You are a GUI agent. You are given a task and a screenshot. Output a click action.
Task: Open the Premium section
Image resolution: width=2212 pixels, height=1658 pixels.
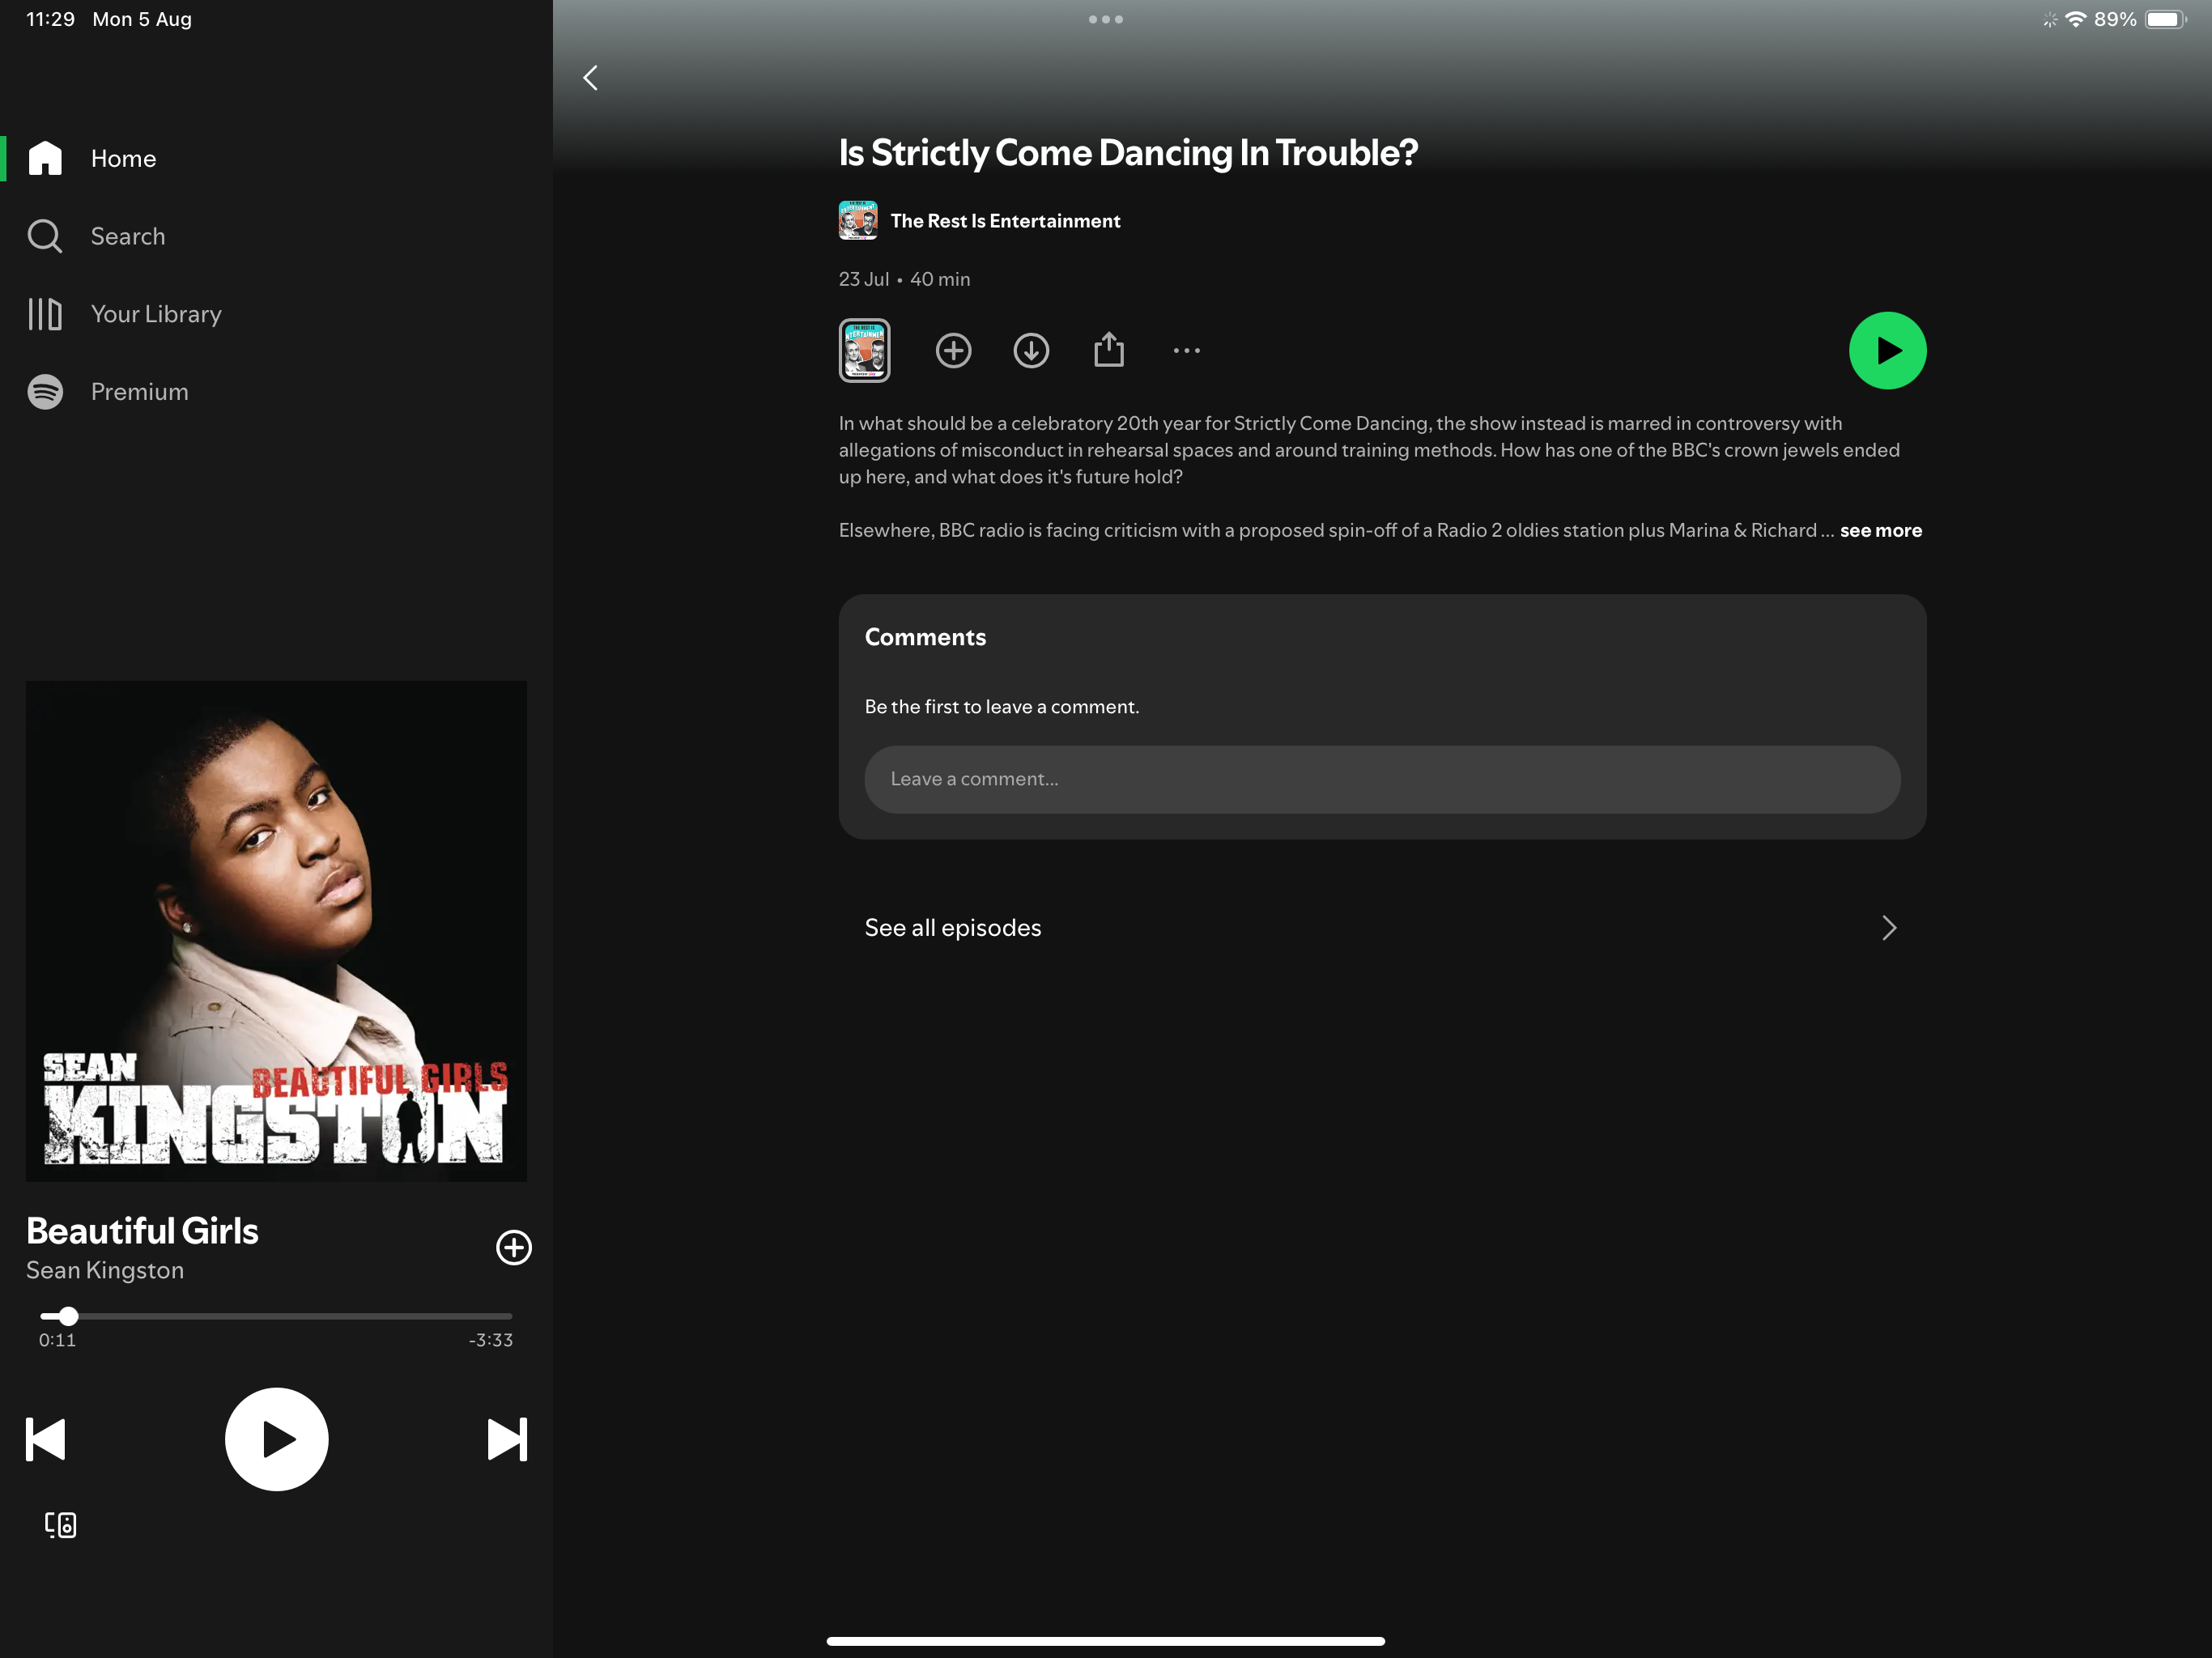(x=276, y=392)
